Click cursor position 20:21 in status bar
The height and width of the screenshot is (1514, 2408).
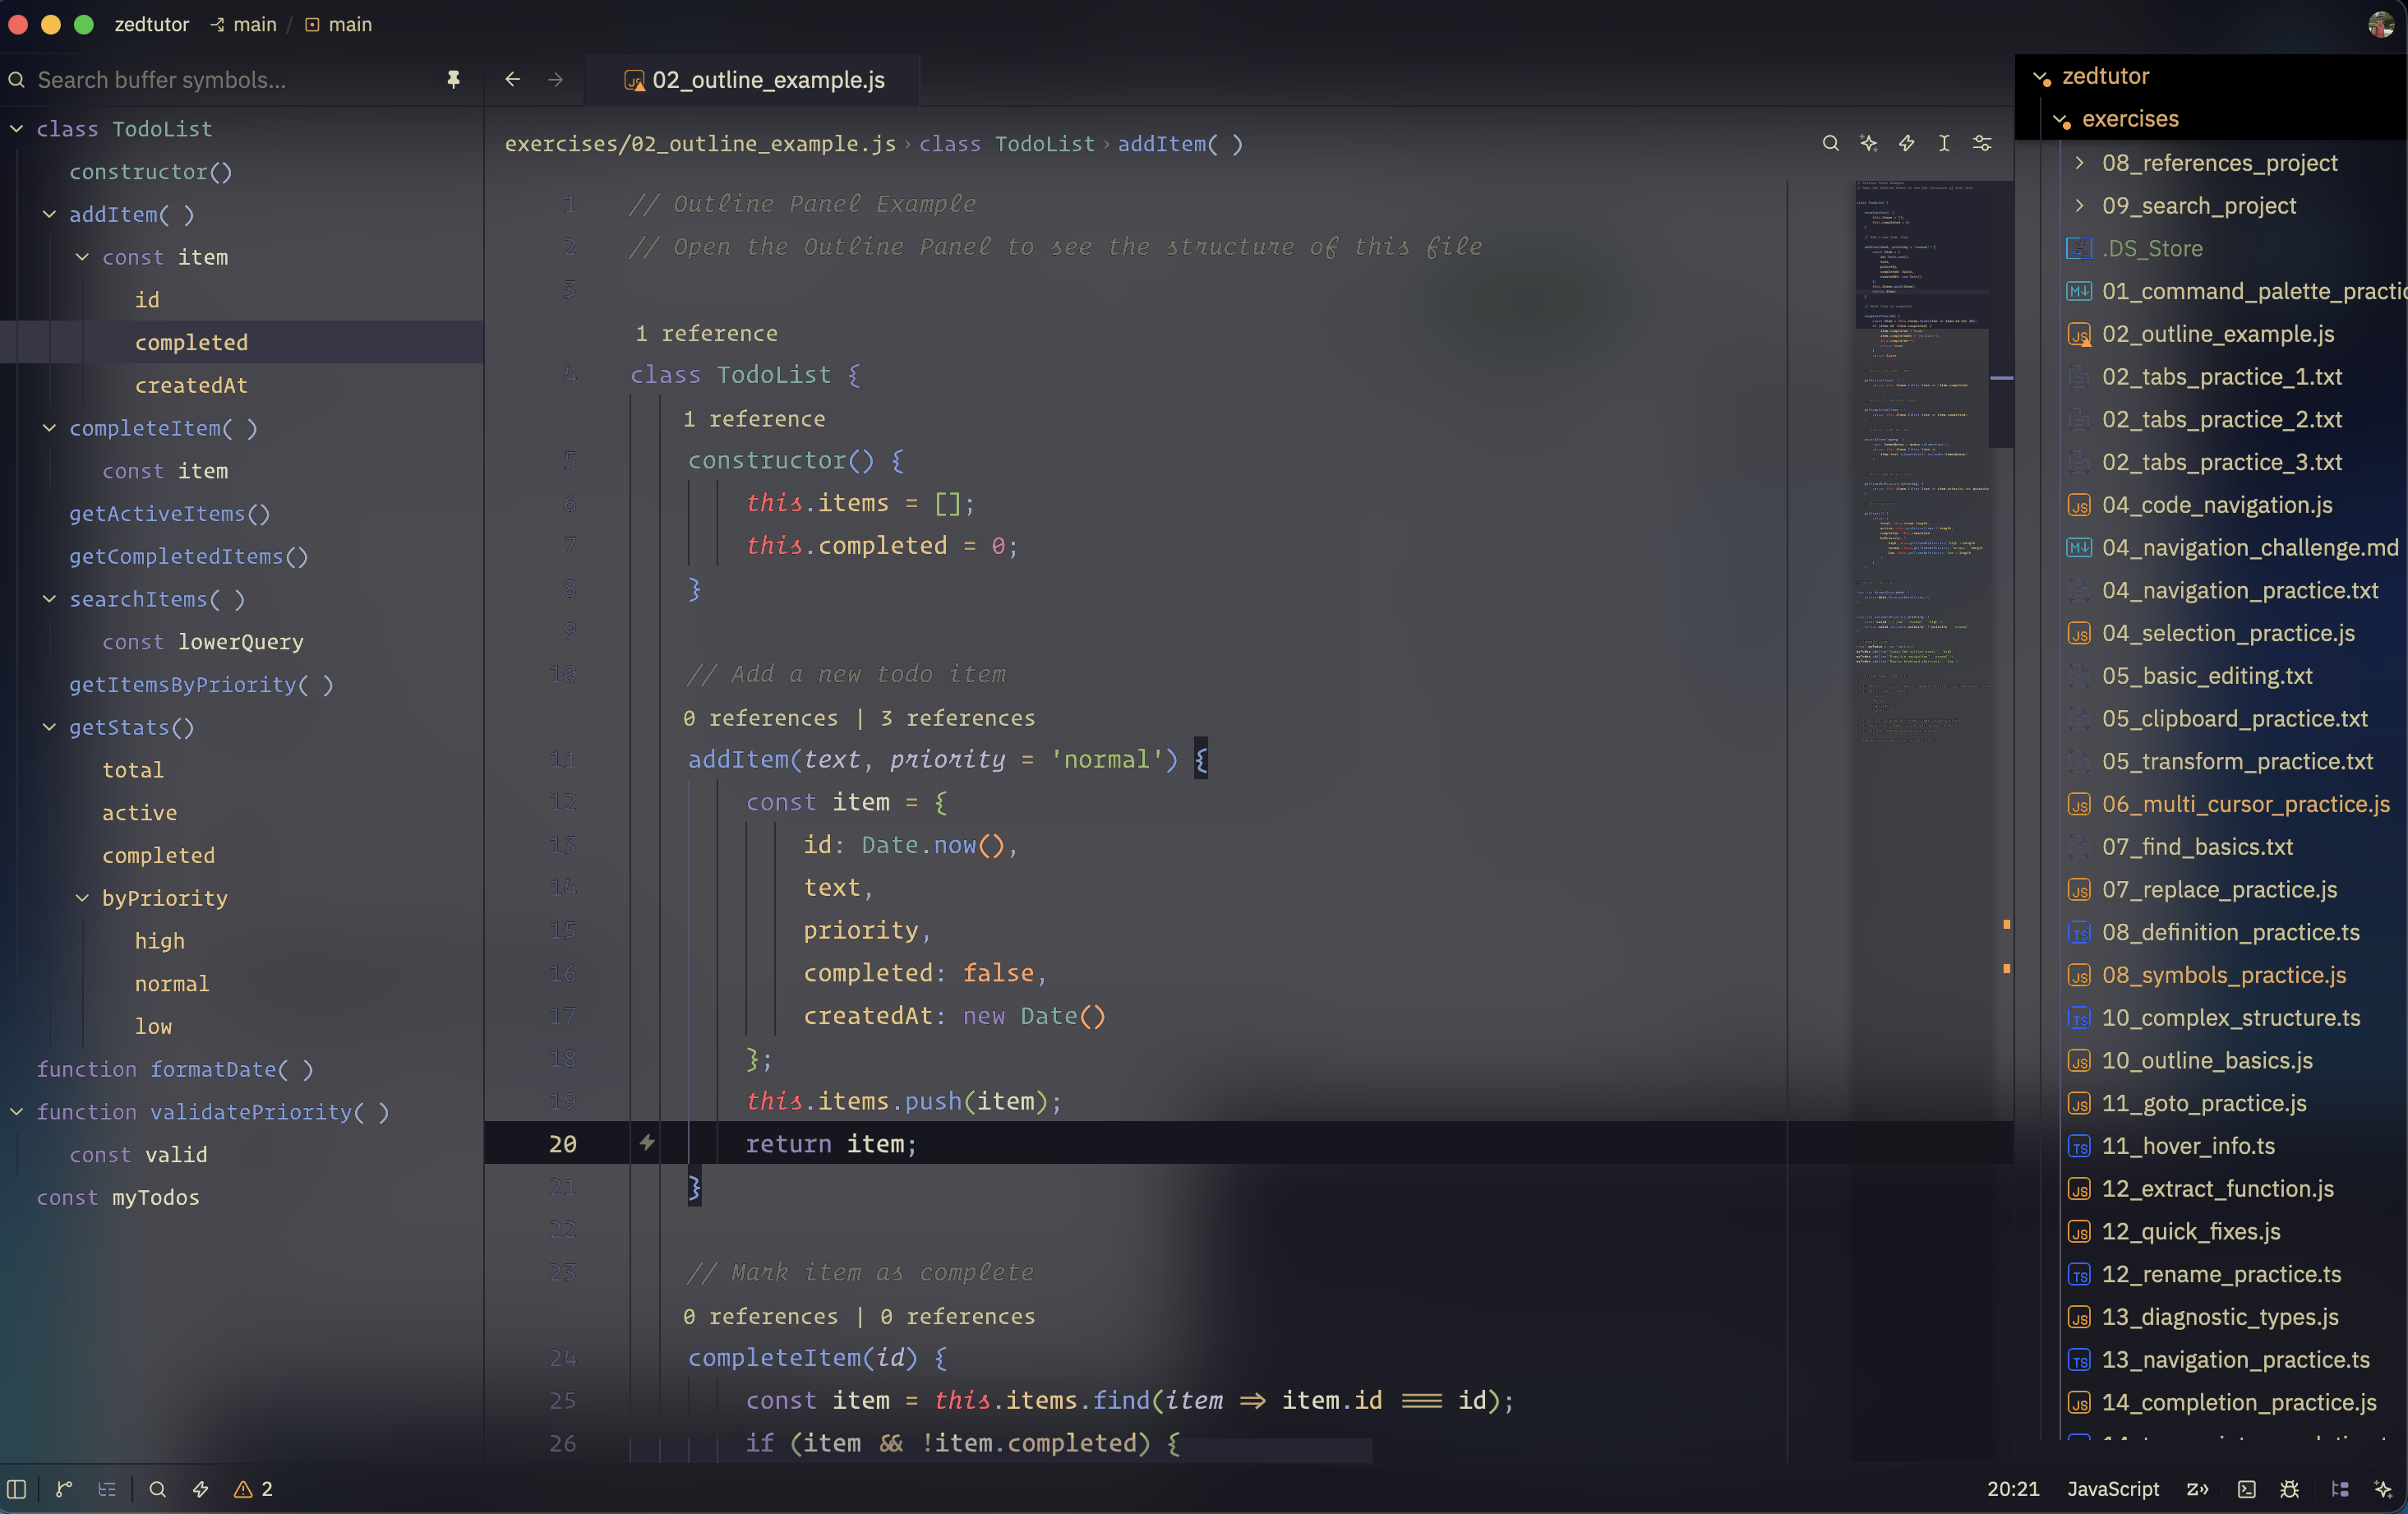click(2012, 1489)
